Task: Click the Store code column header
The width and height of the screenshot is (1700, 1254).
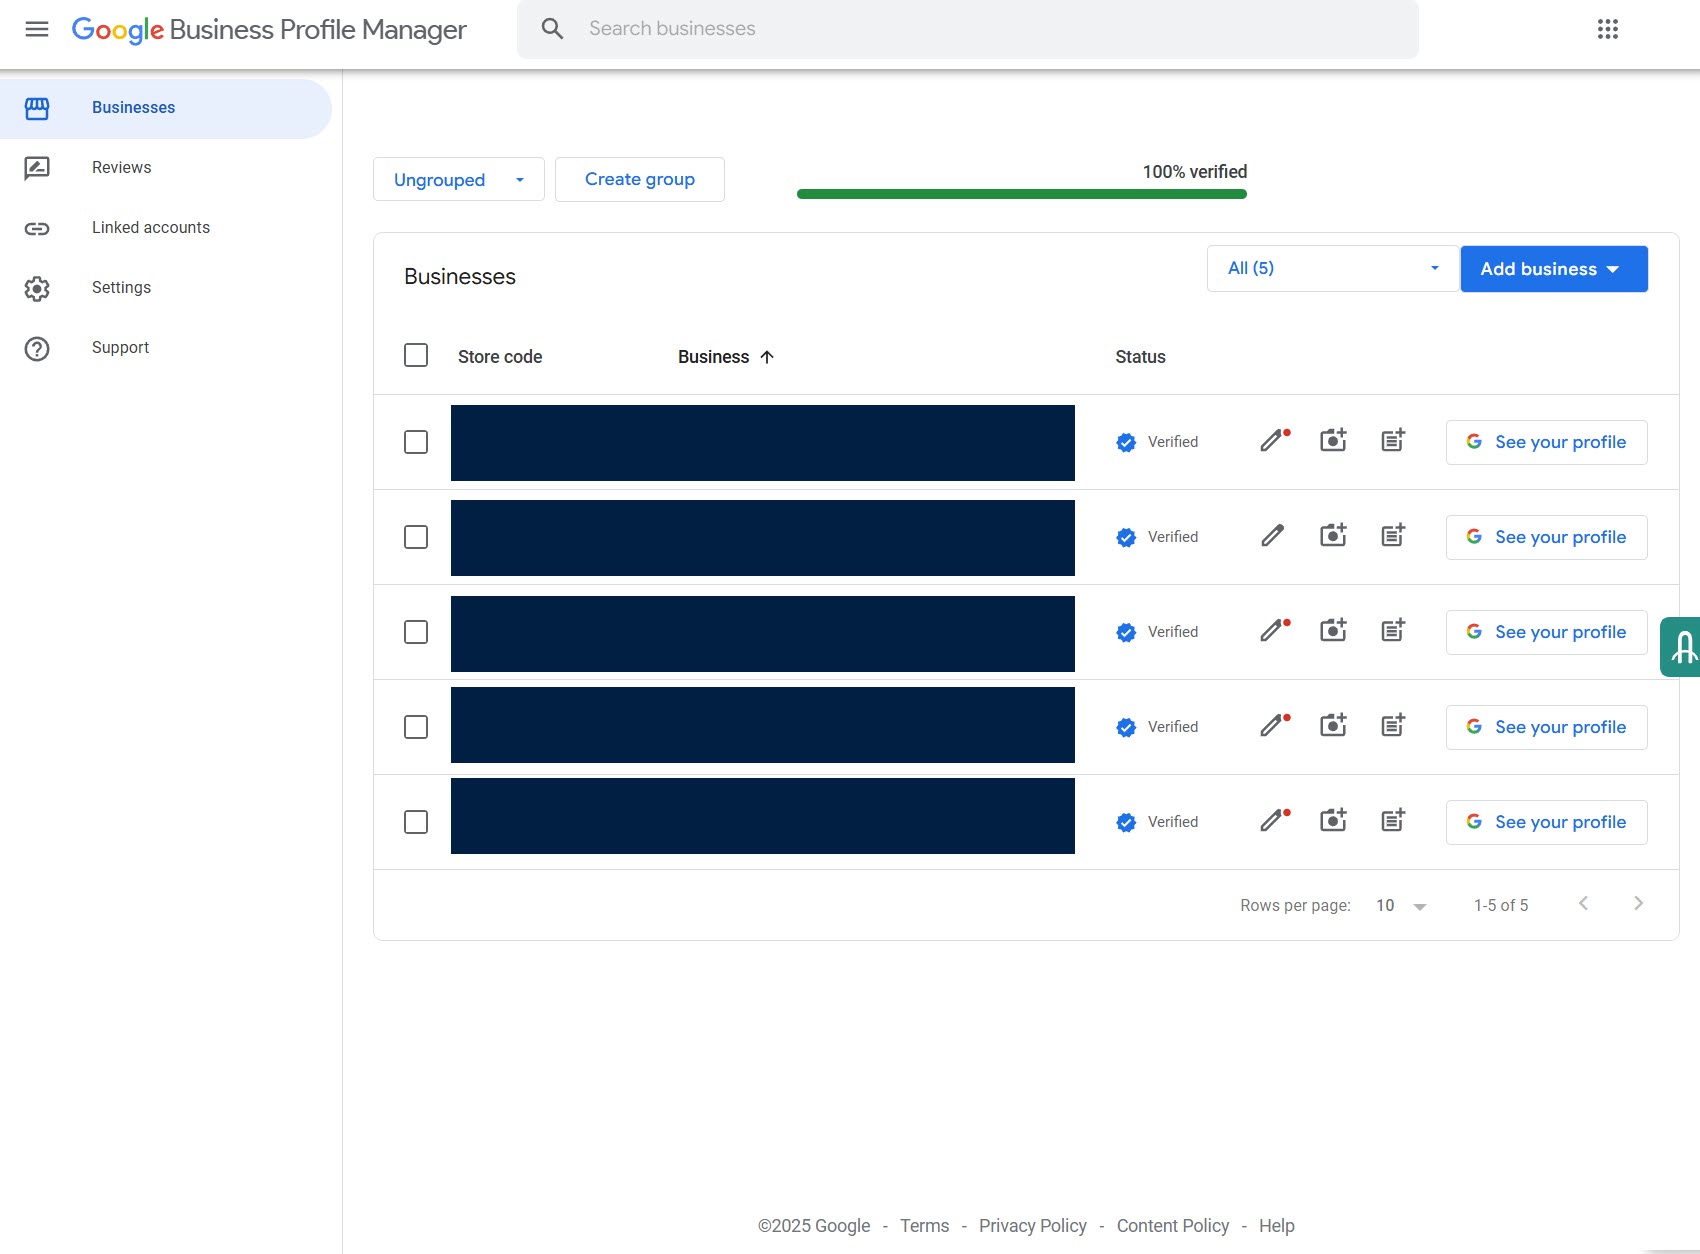Action: coord(500,357)
